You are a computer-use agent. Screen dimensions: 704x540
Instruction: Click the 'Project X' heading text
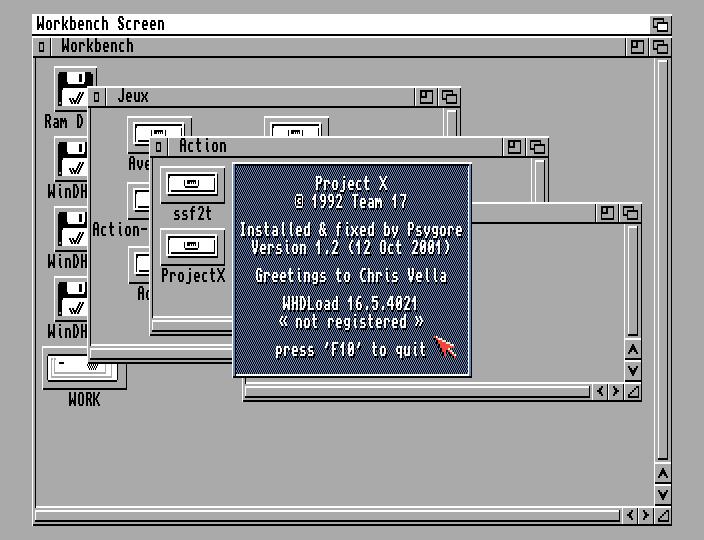point(351,184)
